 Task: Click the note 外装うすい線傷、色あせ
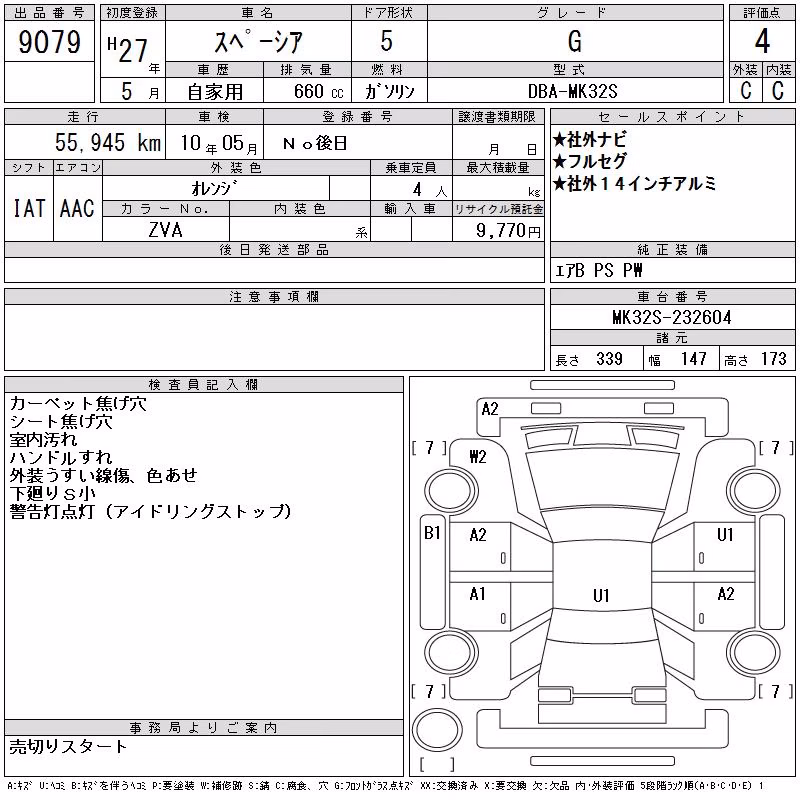[x=104, y=476]
